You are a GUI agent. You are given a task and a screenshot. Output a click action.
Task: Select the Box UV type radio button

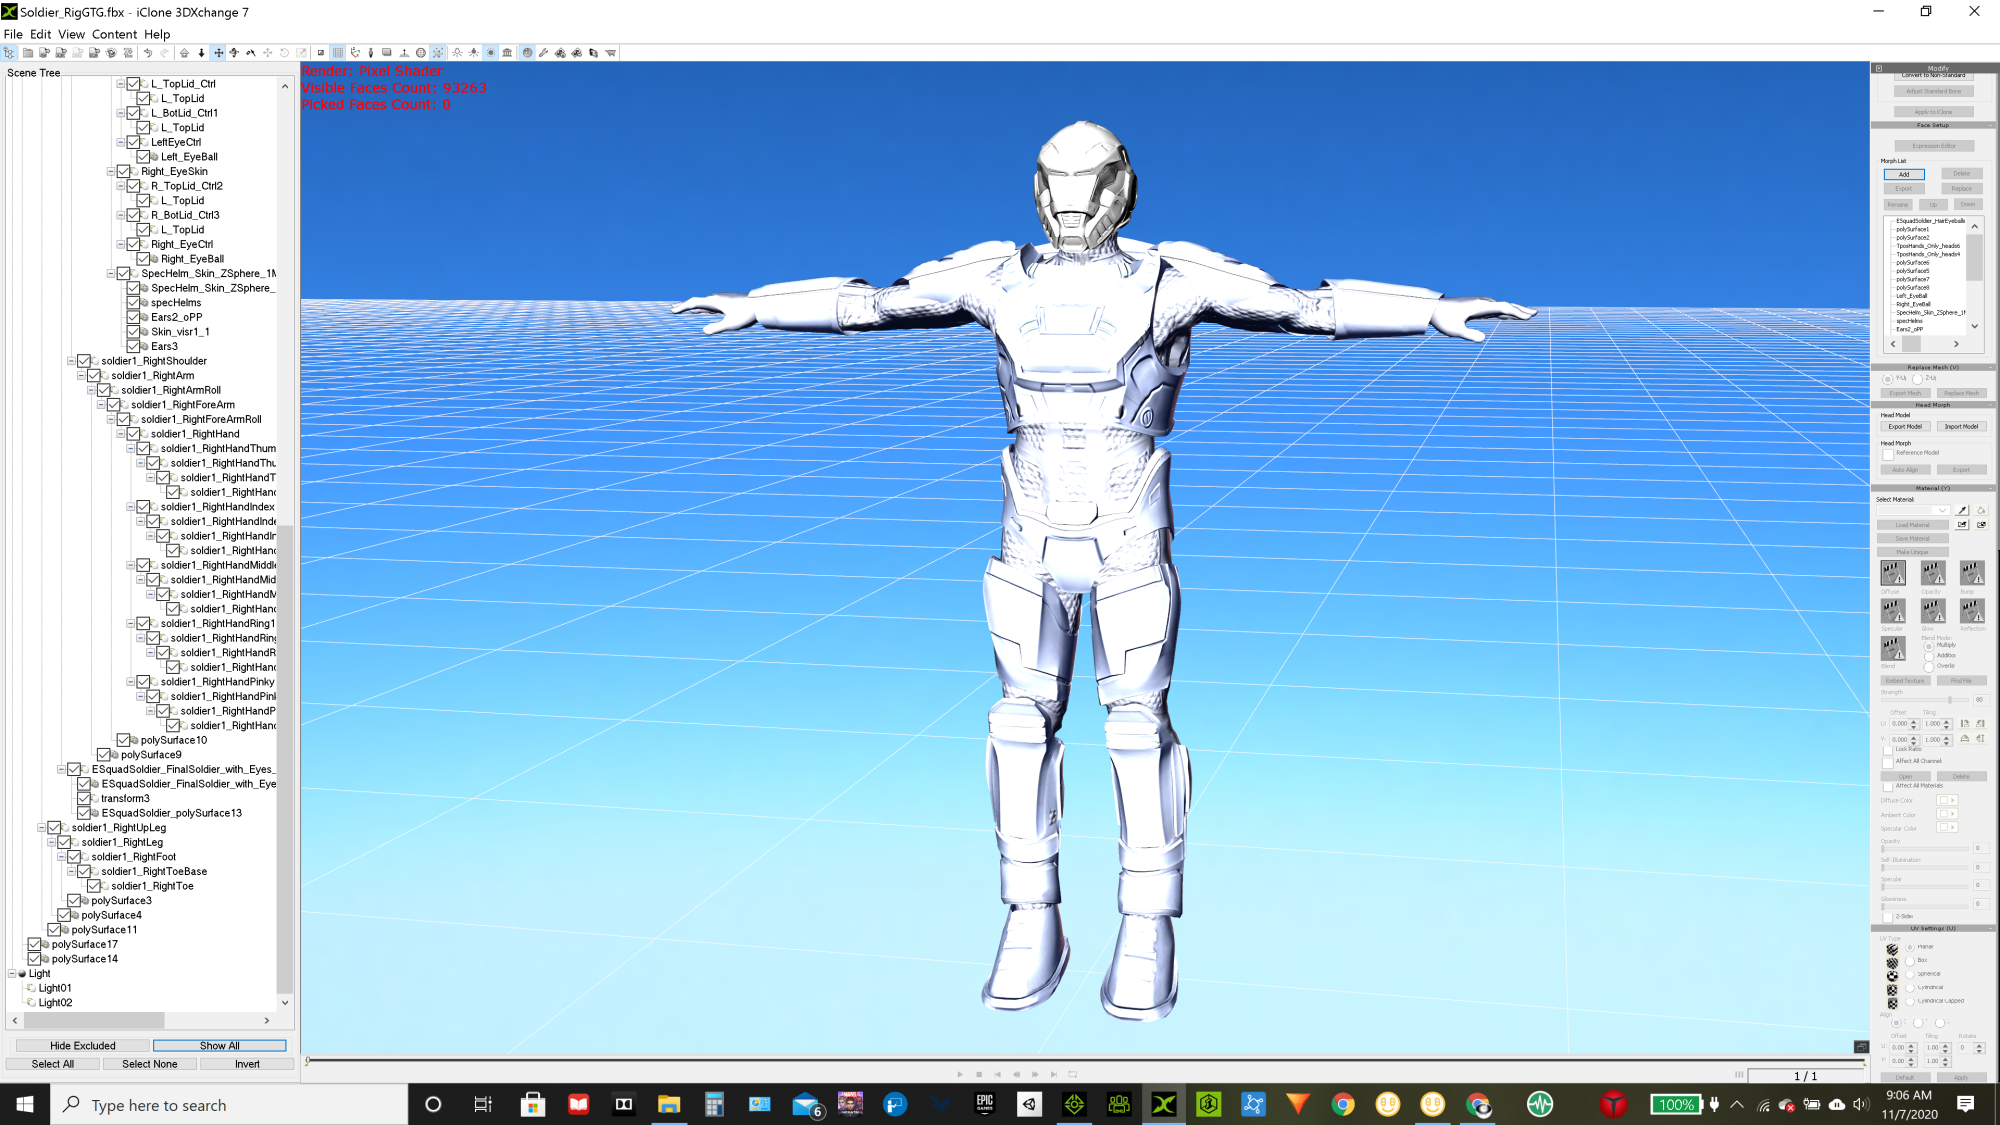click(x=1910, y=960)
